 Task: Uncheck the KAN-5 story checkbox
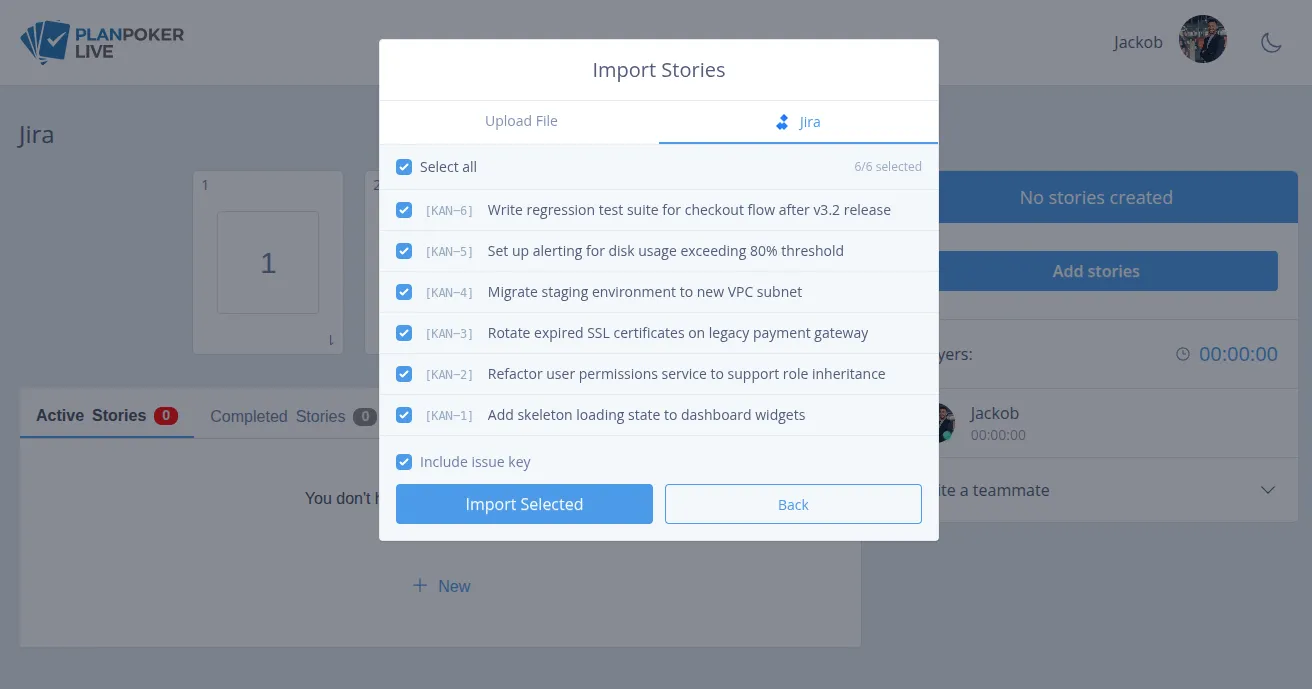tap(404, 251)
